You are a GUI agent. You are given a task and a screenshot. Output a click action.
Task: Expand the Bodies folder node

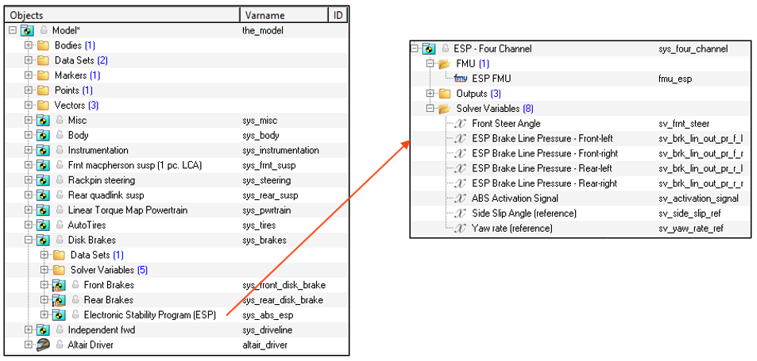[x=28, y=45]
